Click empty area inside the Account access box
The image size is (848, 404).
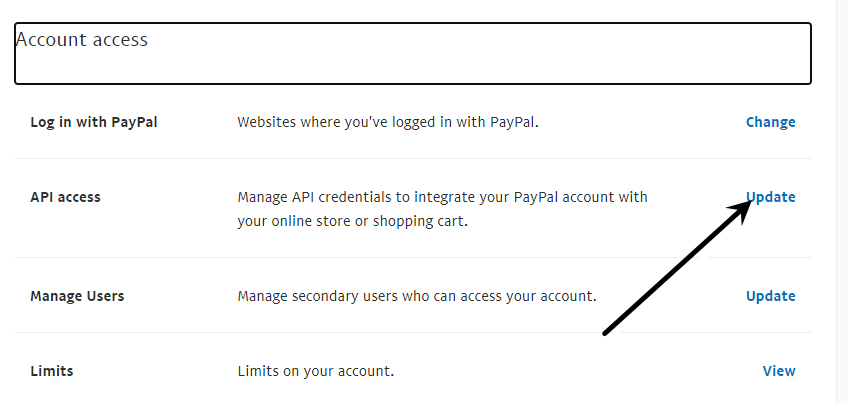(450, 60)
